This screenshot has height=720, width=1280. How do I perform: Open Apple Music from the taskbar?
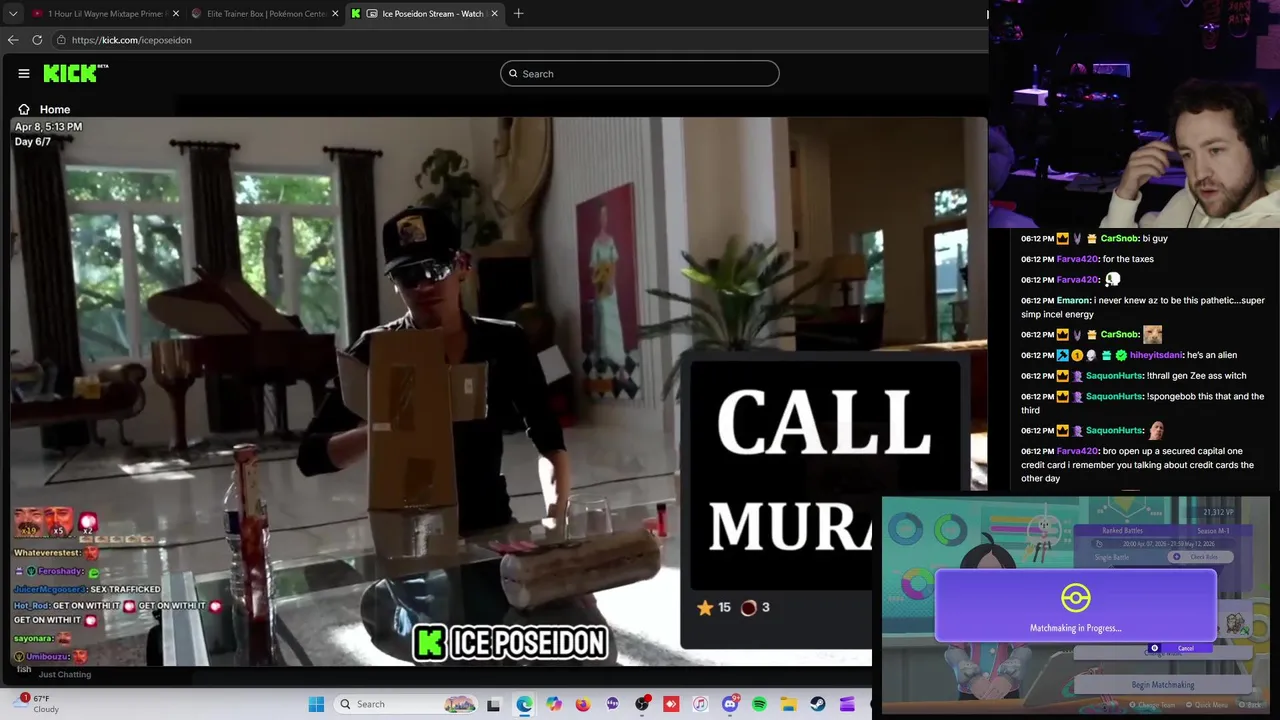tap(701, 704)
